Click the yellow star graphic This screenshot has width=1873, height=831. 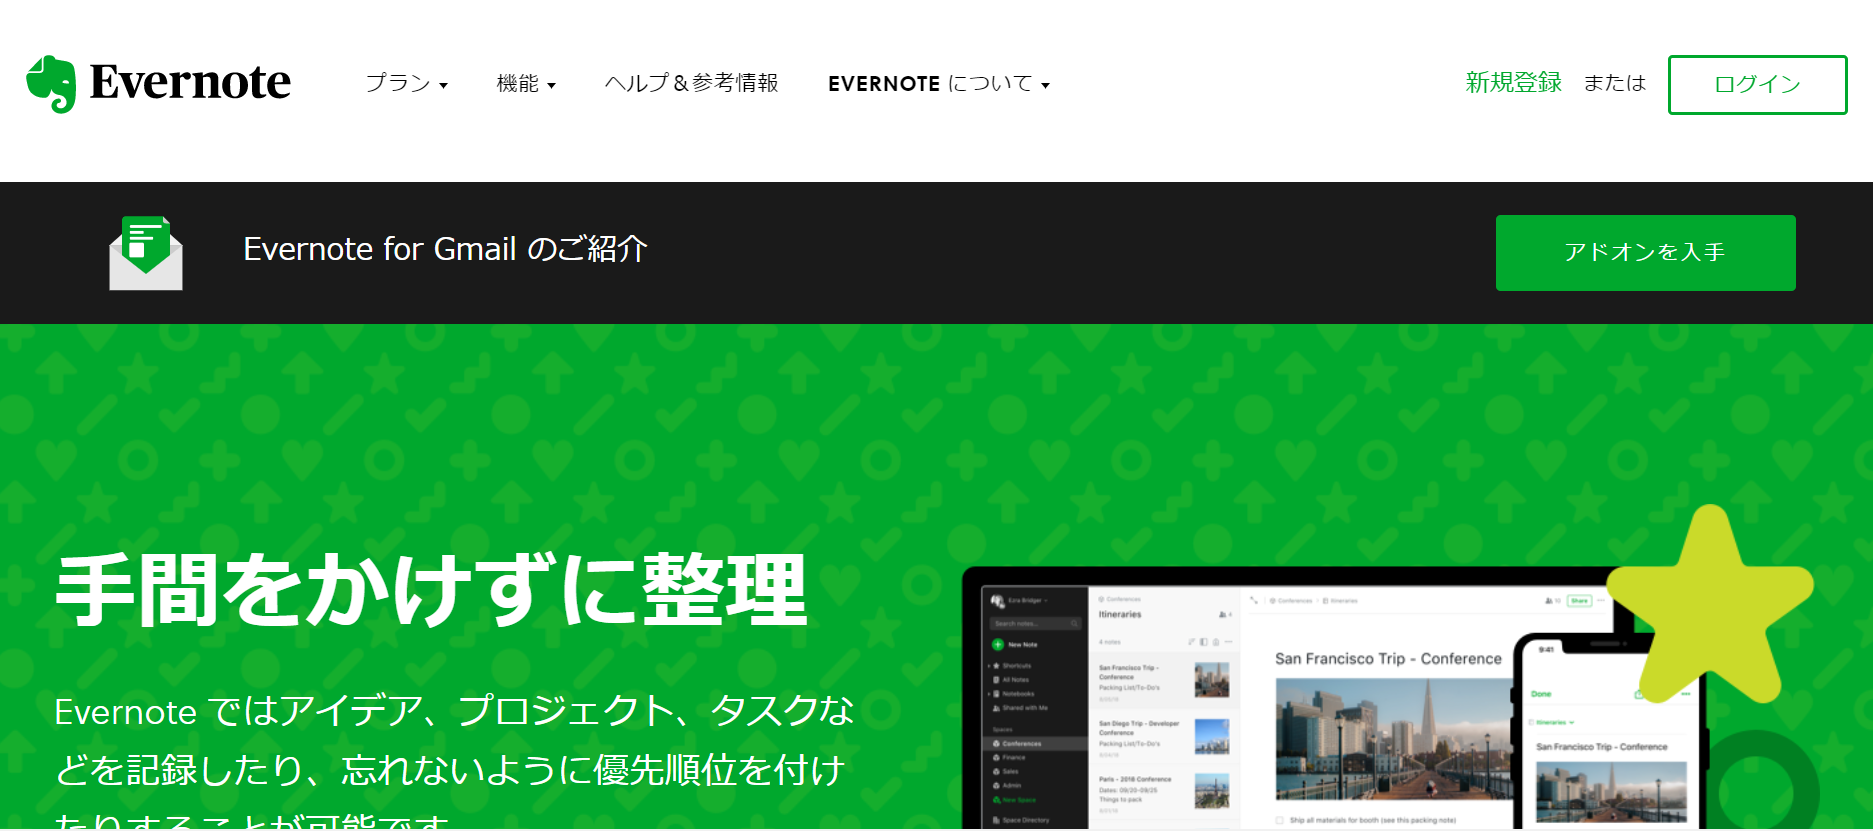point(1709,606)
